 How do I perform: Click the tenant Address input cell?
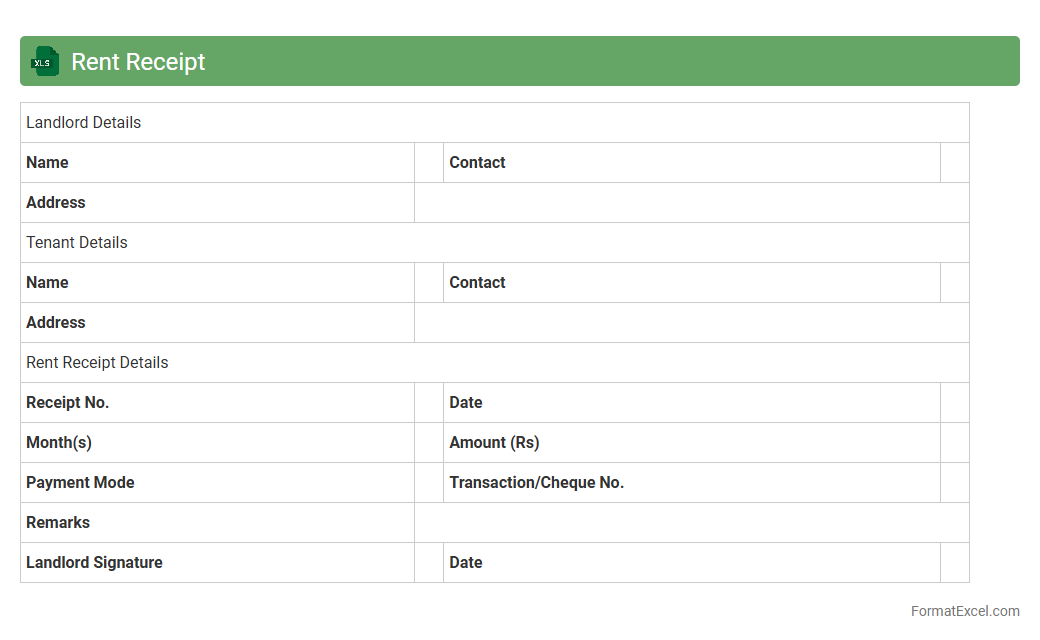tap(691, 323)
